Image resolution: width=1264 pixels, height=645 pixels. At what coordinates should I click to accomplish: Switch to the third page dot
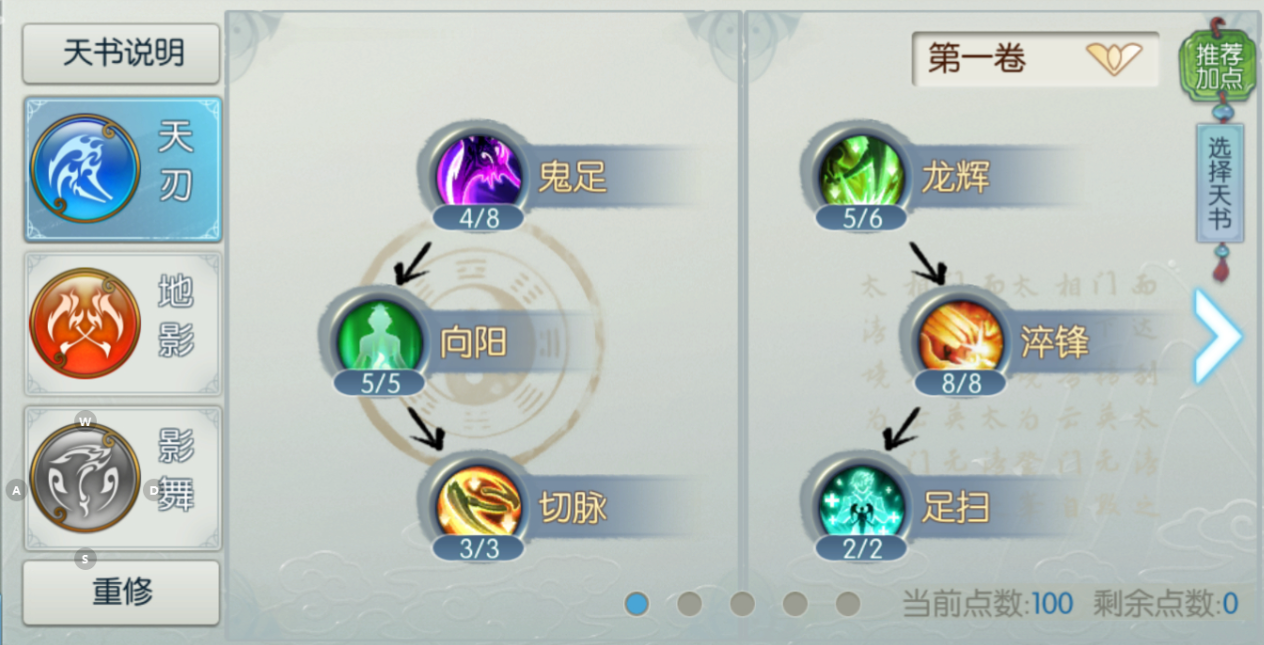point(742,603)
